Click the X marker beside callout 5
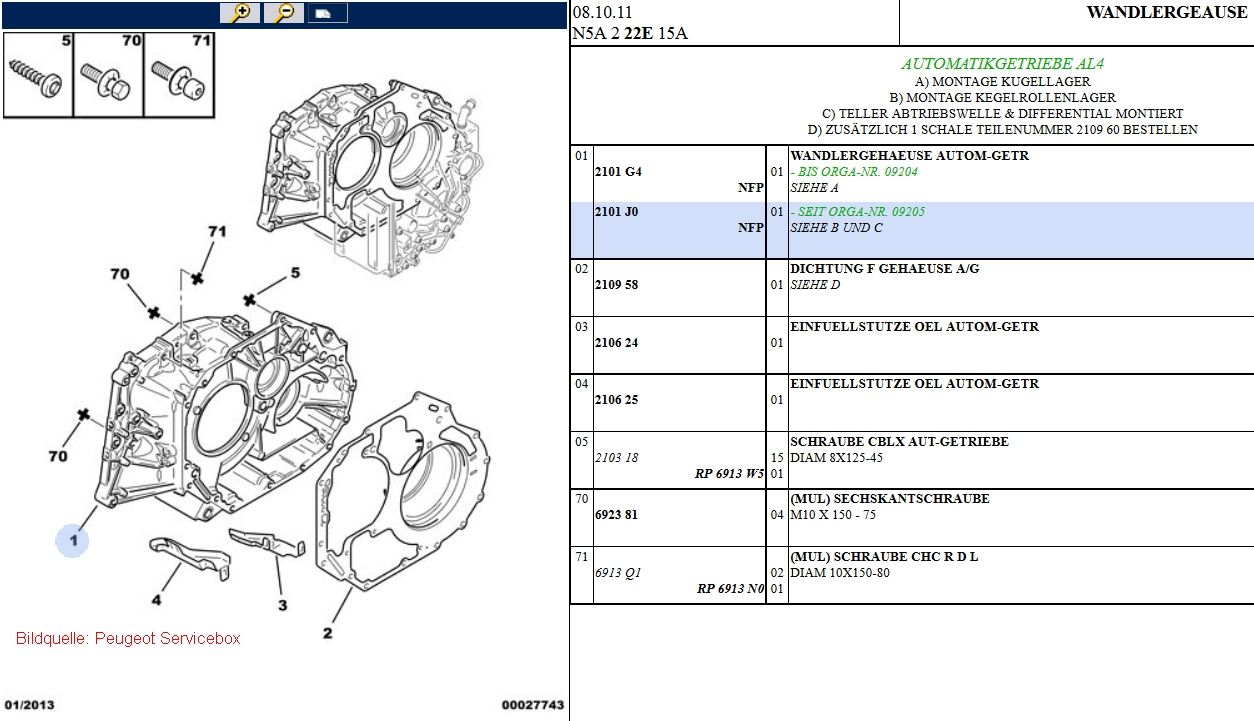1254x721 pixels. point(249,299)
